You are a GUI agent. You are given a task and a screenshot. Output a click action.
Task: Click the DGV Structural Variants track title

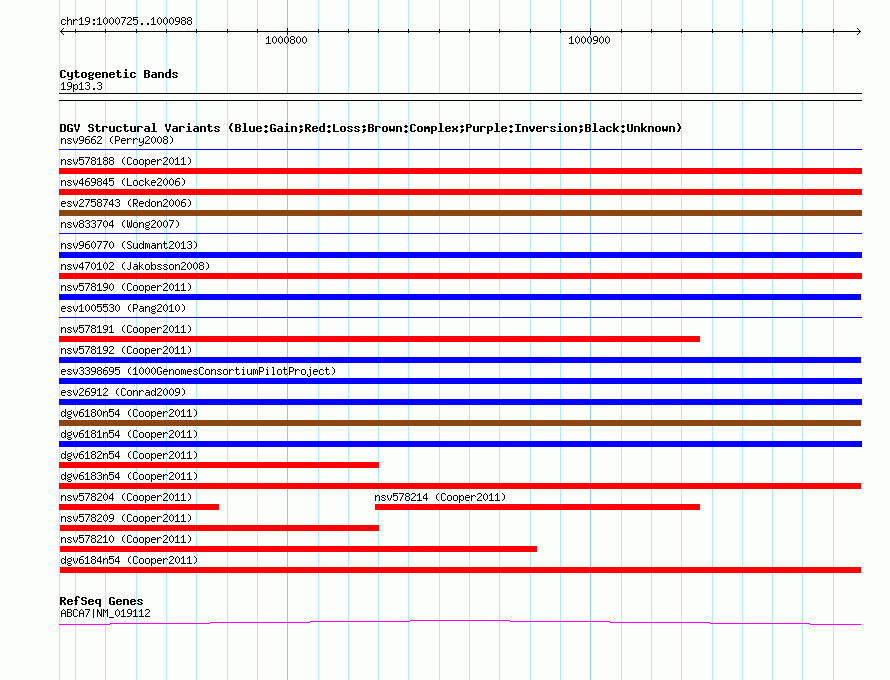(x=371, y=128)
